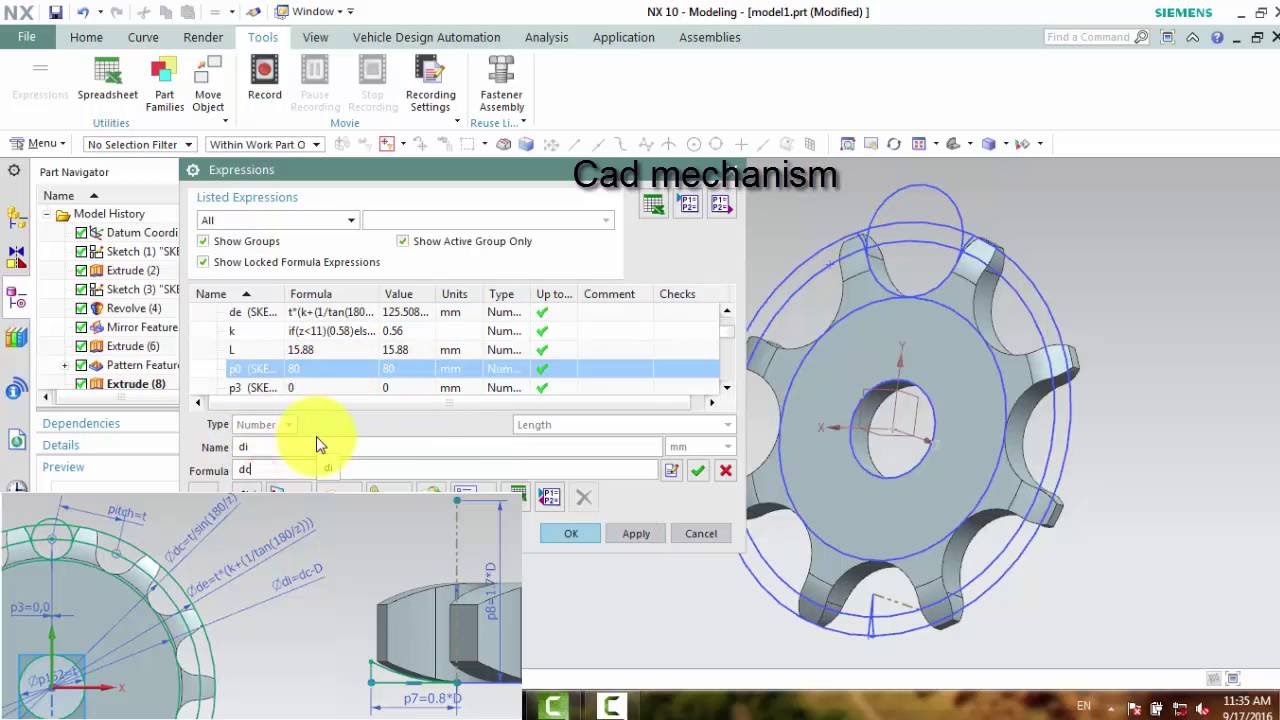Uncheck Datum Coordinate feature checkbox

pyautogui.click(x=81, y=233)
